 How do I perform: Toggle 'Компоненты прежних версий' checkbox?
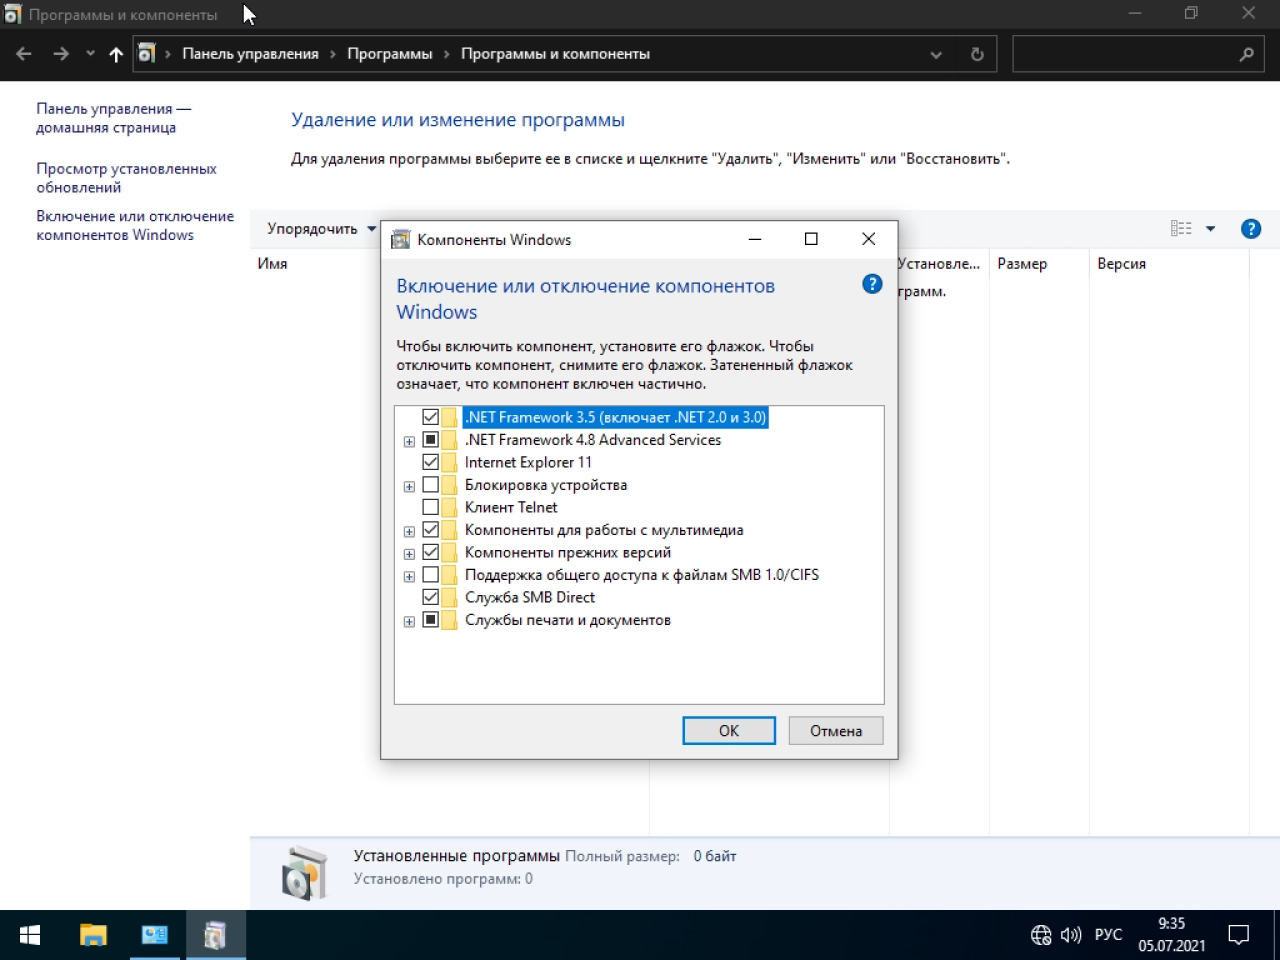430,552
